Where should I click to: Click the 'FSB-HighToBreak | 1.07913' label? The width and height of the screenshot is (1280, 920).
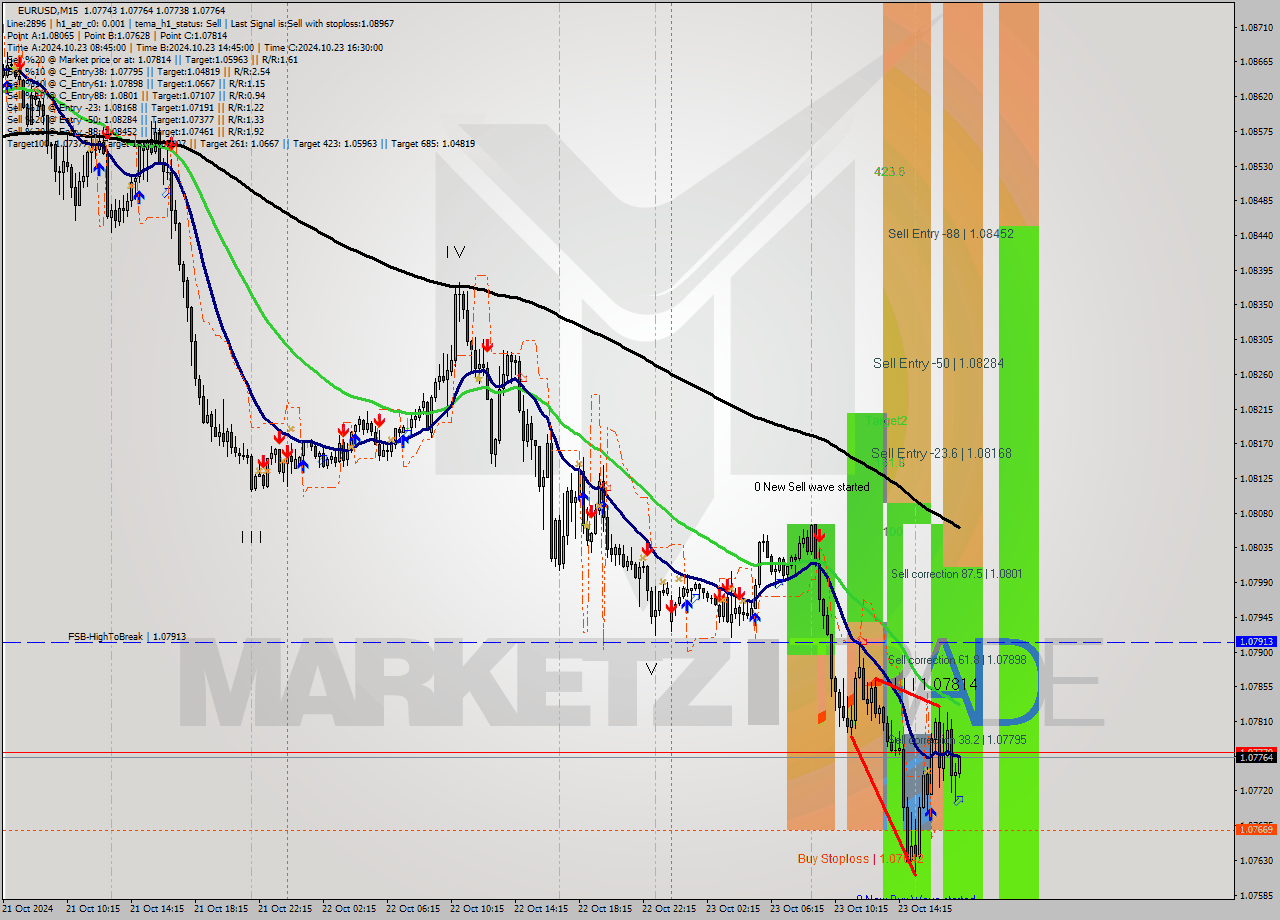tap(127, 636)
